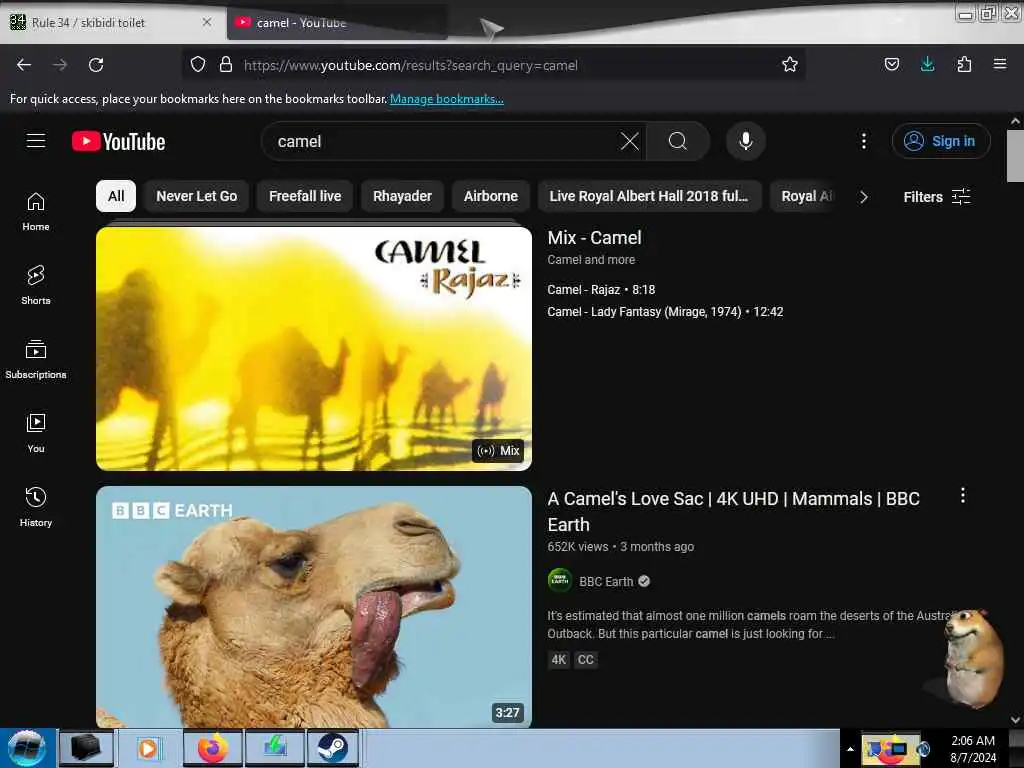
Task: Open A Camel's Love Sac video title
Action: [x=733, y=511]
